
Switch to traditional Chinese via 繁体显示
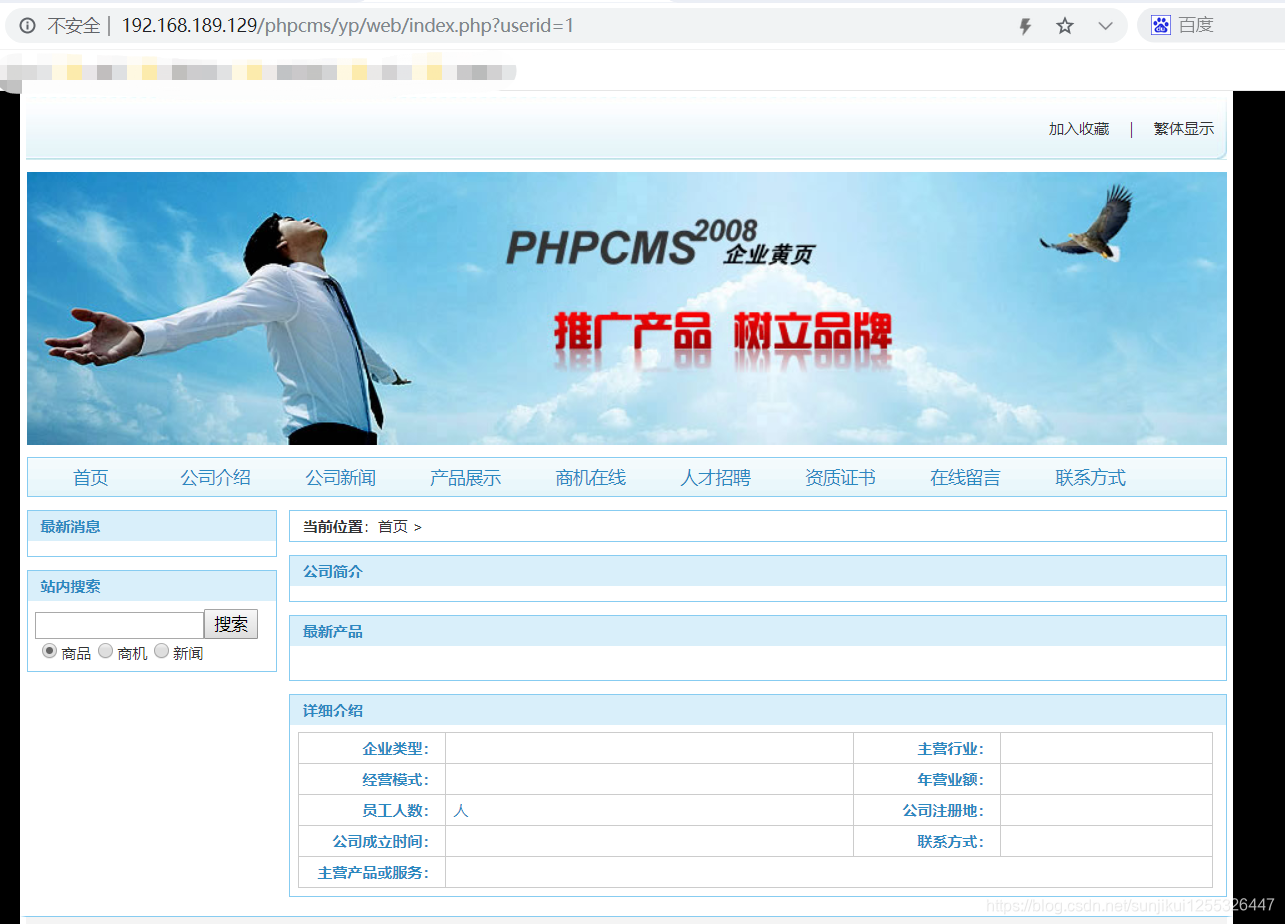pyautogui.click(x=1183, y=128)
